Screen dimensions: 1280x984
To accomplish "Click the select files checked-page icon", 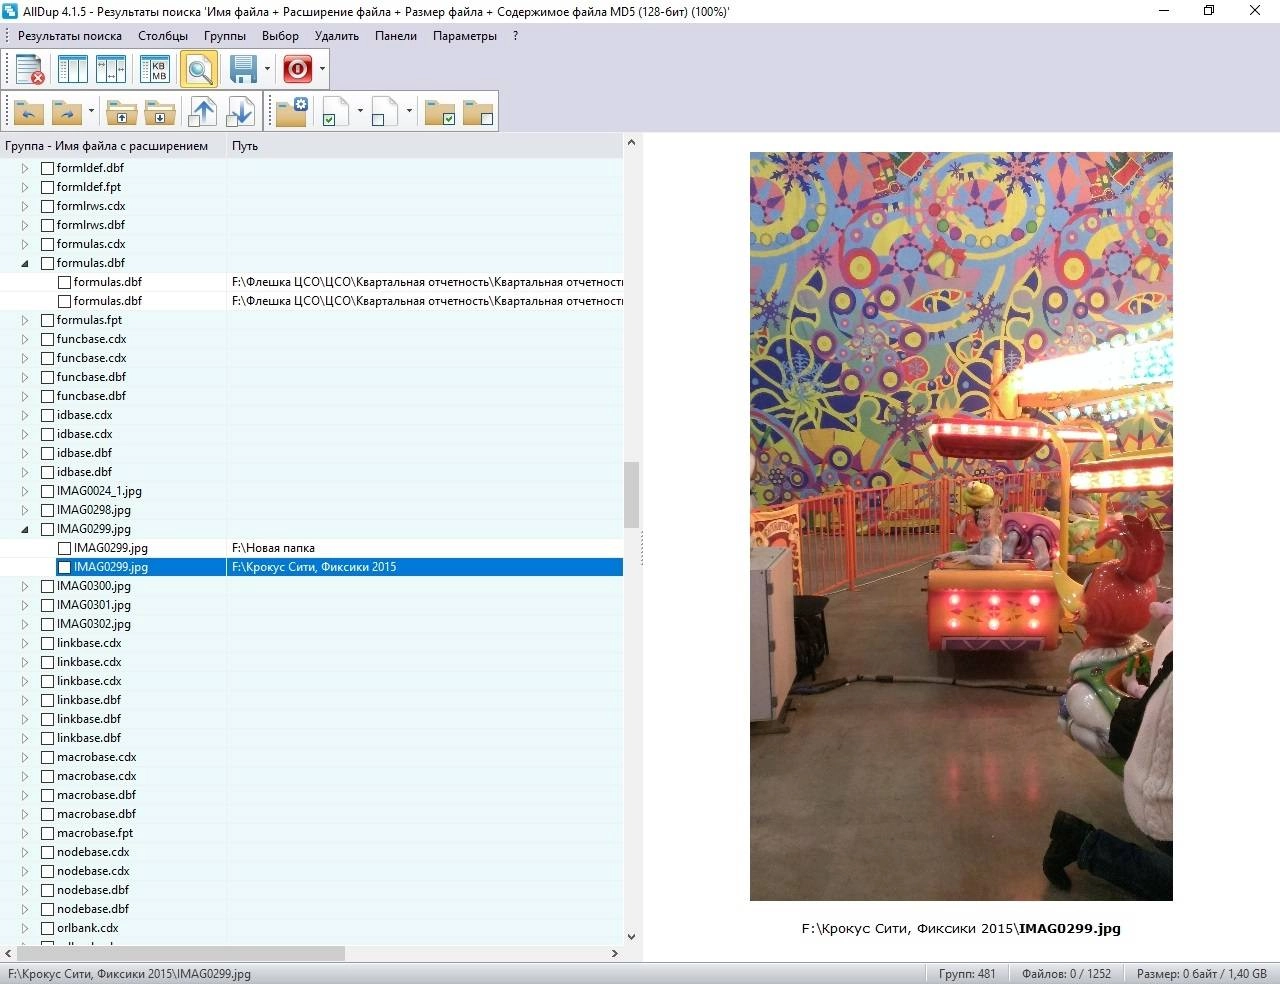I will click(334, 111).
